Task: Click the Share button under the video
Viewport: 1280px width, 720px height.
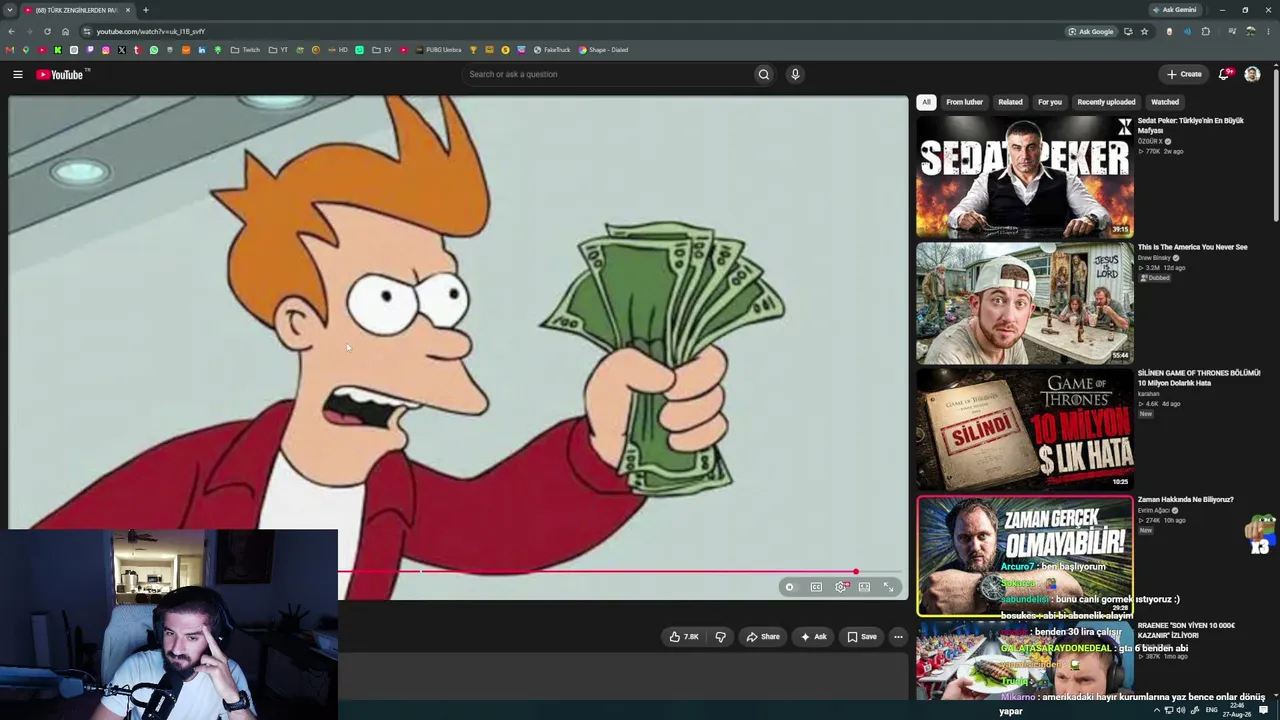Action: (x=762, y=637)
